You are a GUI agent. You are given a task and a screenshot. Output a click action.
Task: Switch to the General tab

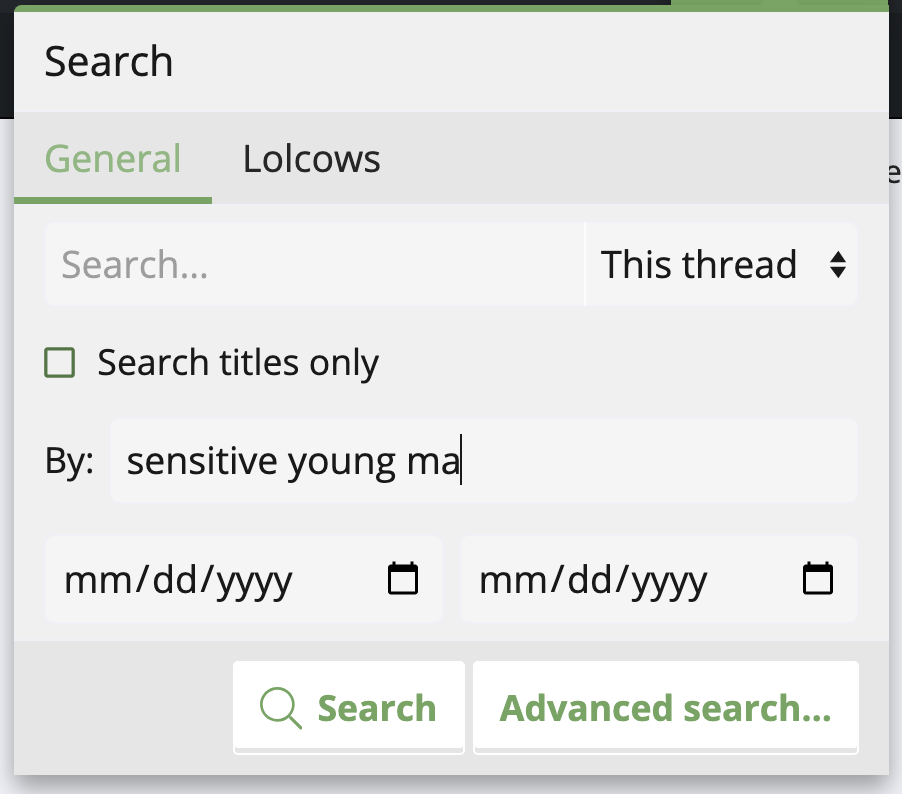[x=113, y=159]
